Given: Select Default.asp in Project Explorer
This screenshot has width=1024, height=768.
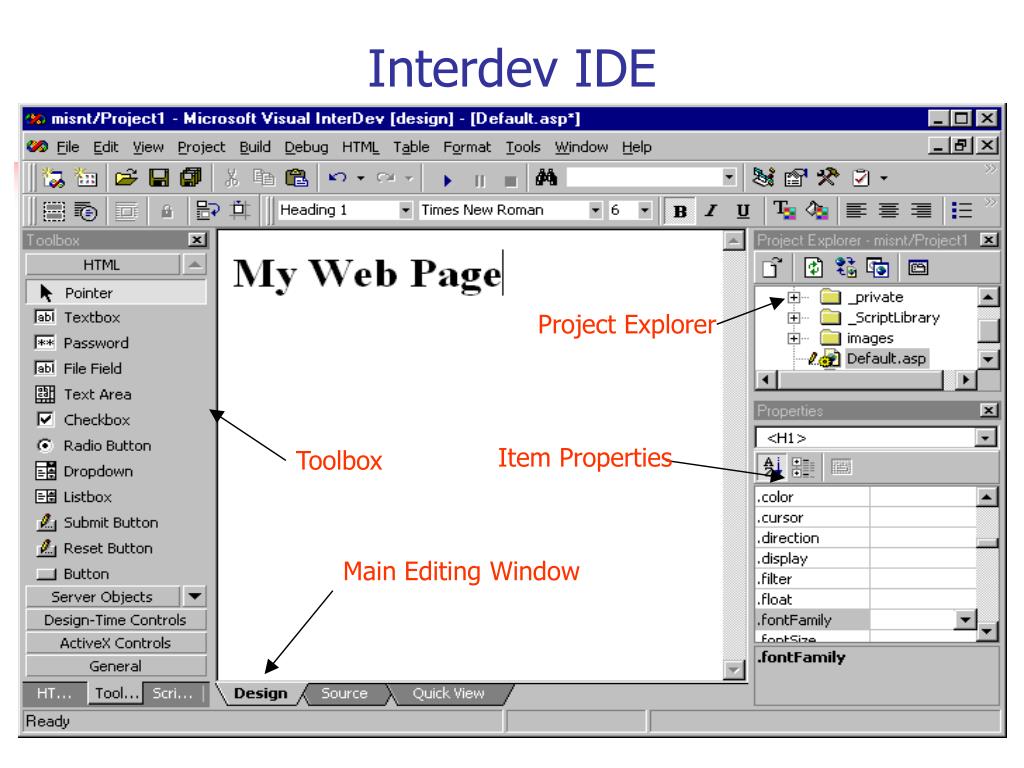Looking at the screenshot, I should [x=886, y=359].
